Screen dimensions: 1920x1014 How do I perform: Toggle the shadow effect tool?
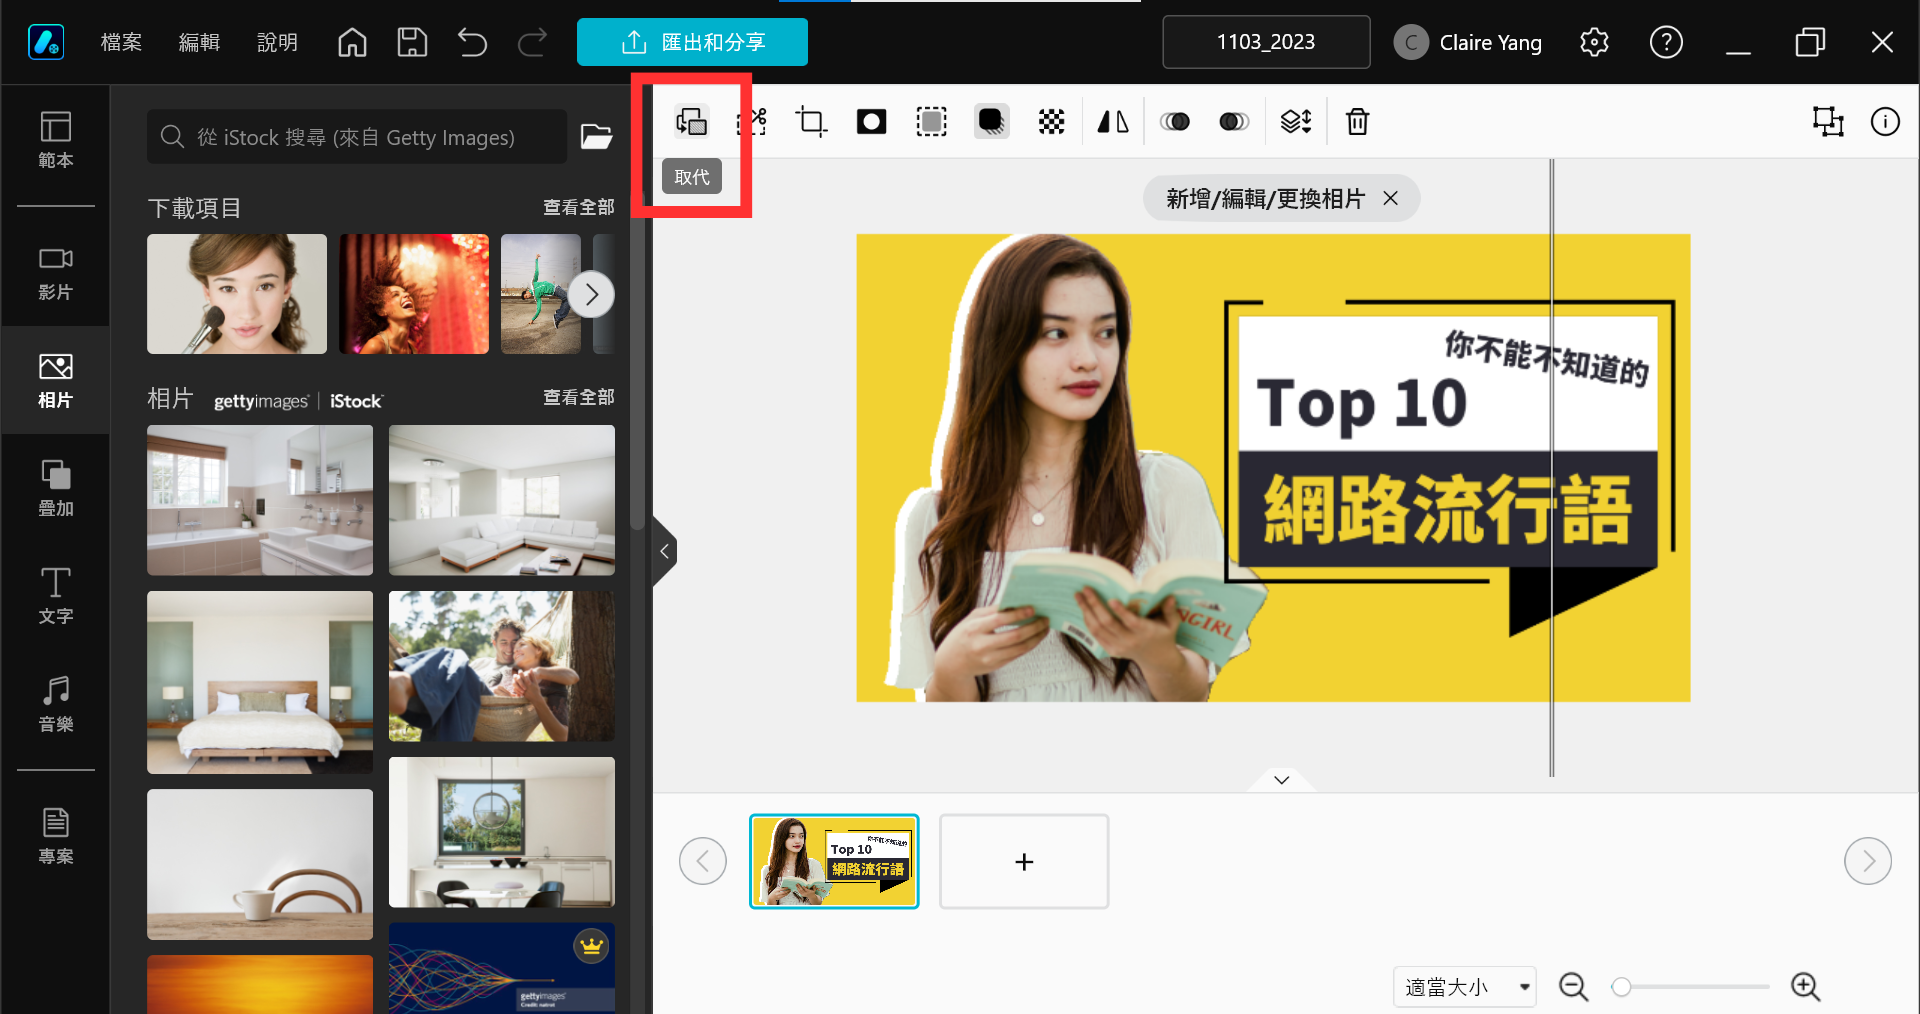point(991,122)
